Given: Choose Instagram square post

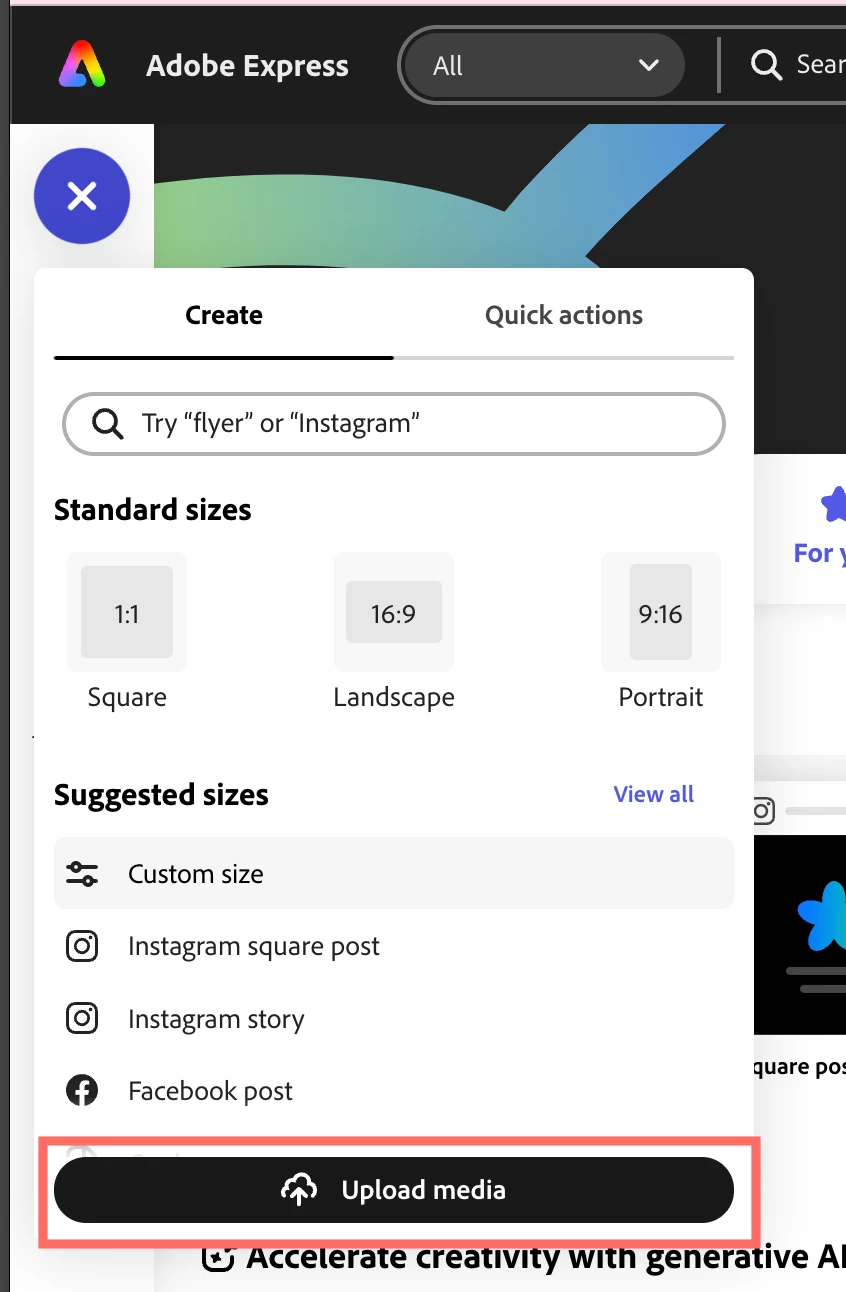Looking at the screenshot, I should (394, 946).
